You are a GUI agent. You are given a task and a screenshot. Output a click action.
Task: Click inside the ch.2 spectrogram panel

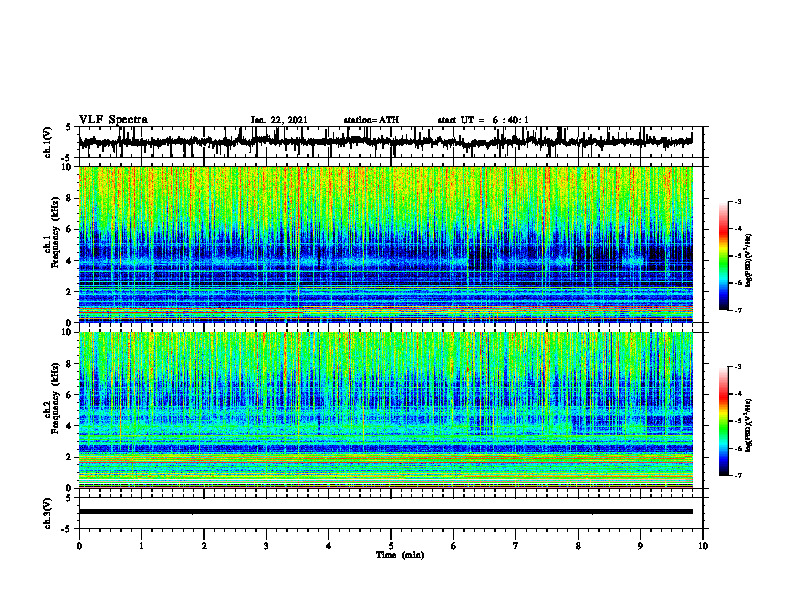click(386, 410)
